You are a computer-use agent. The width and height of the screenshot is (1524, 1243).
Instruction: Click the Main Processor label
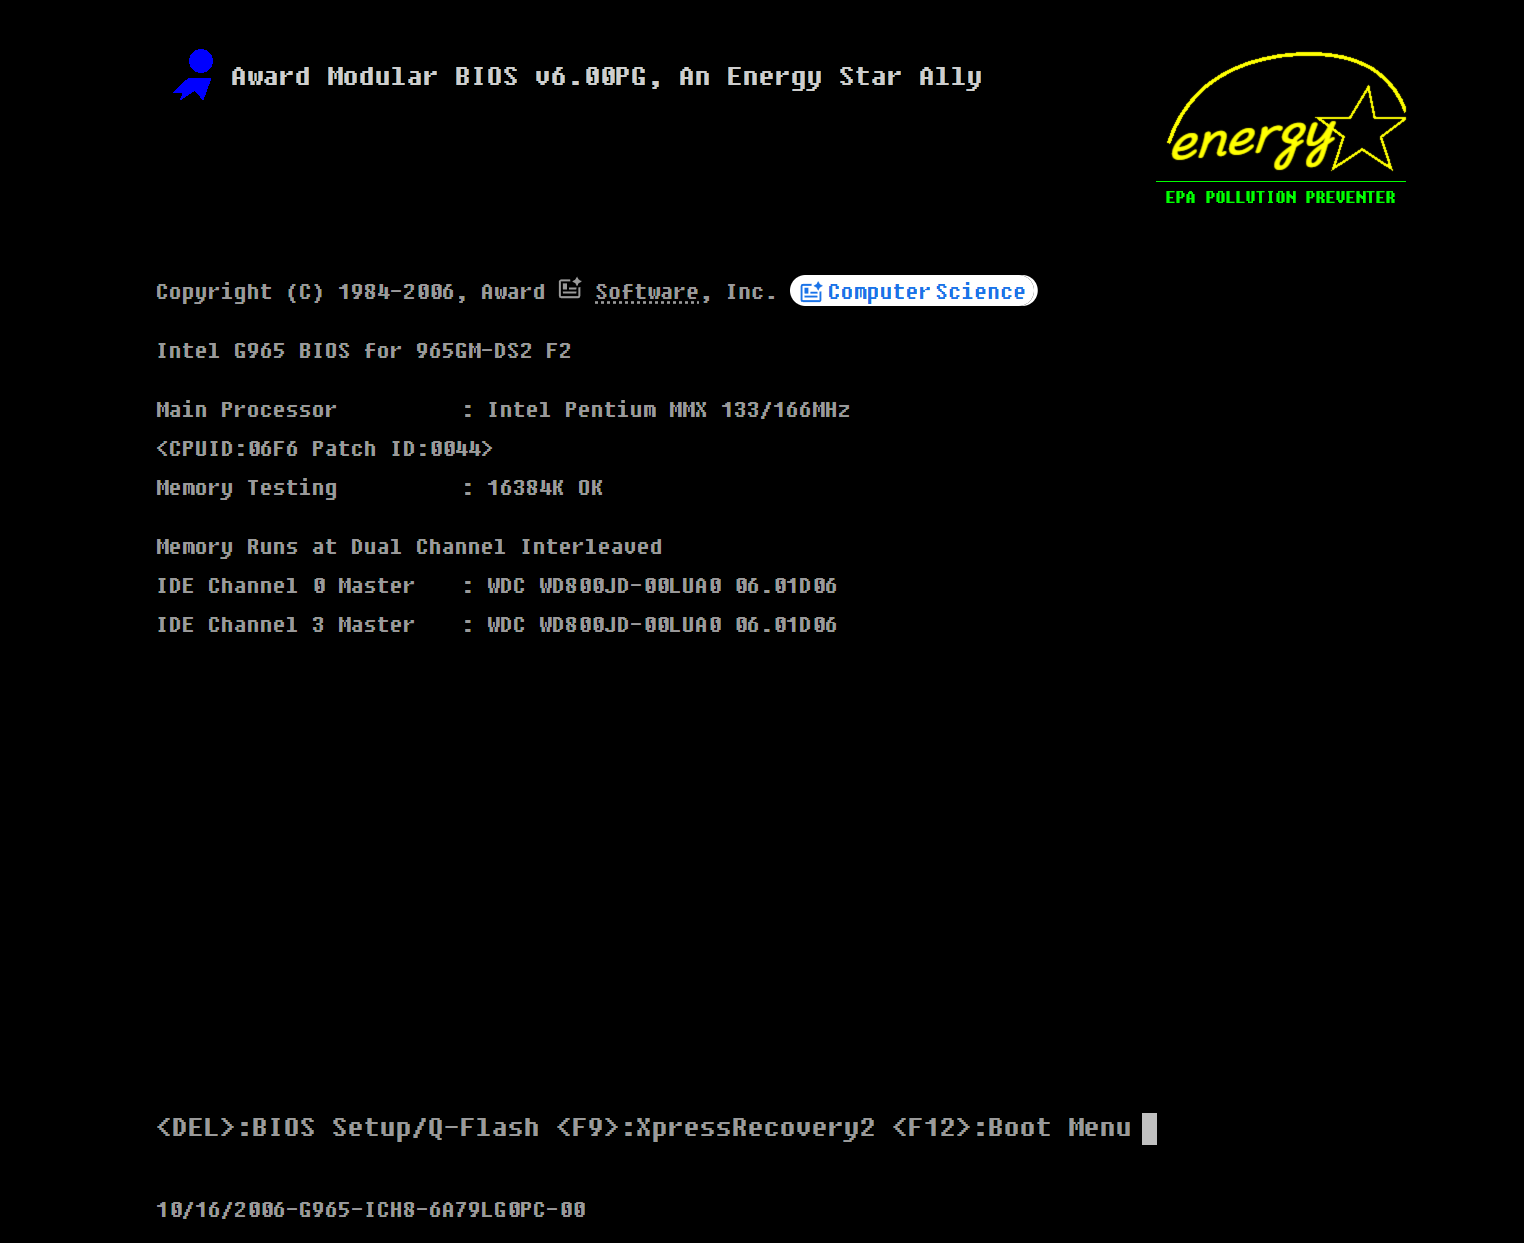246,410
